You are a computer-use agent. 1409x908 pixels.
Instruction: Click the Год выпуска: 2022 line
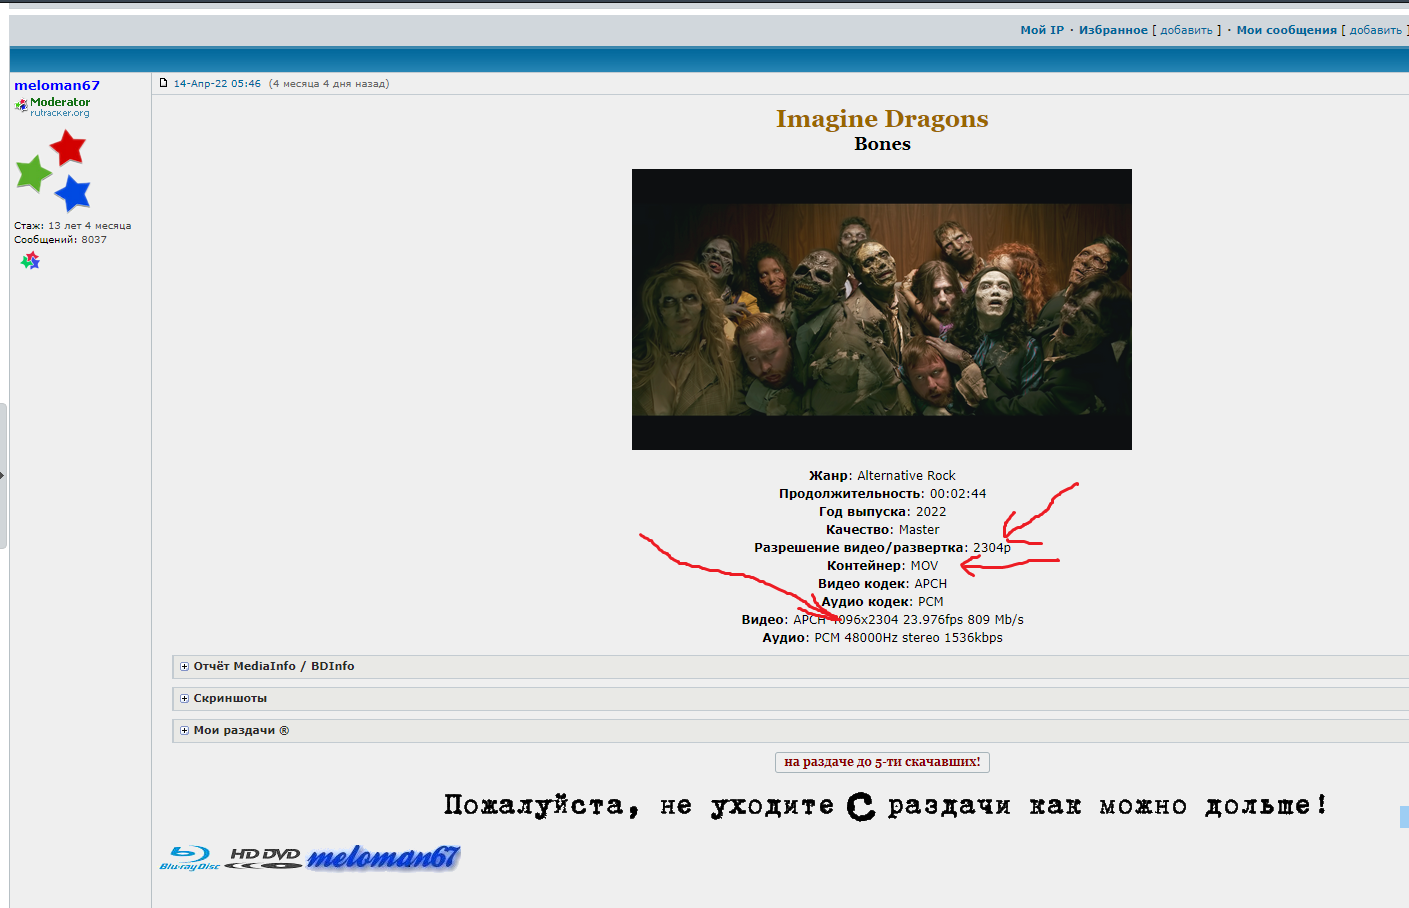pos(882,512)
